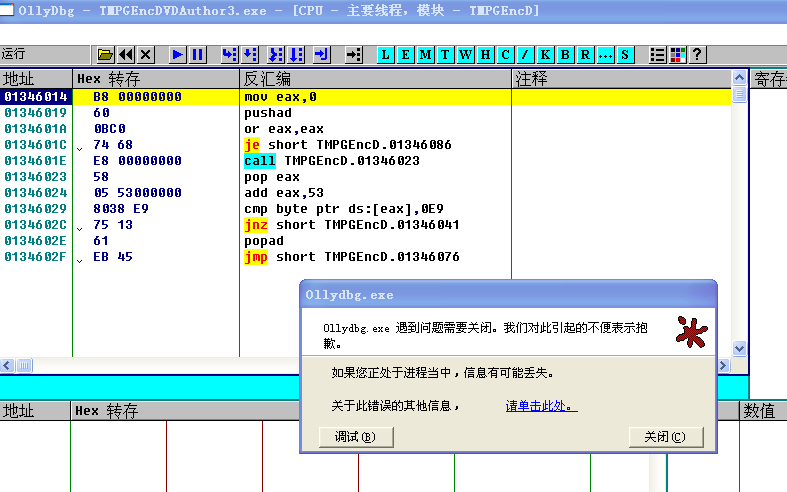Screen dimensions: 787x492
Task: Select the or eax,eax instruction
Action: click(284, 129)
